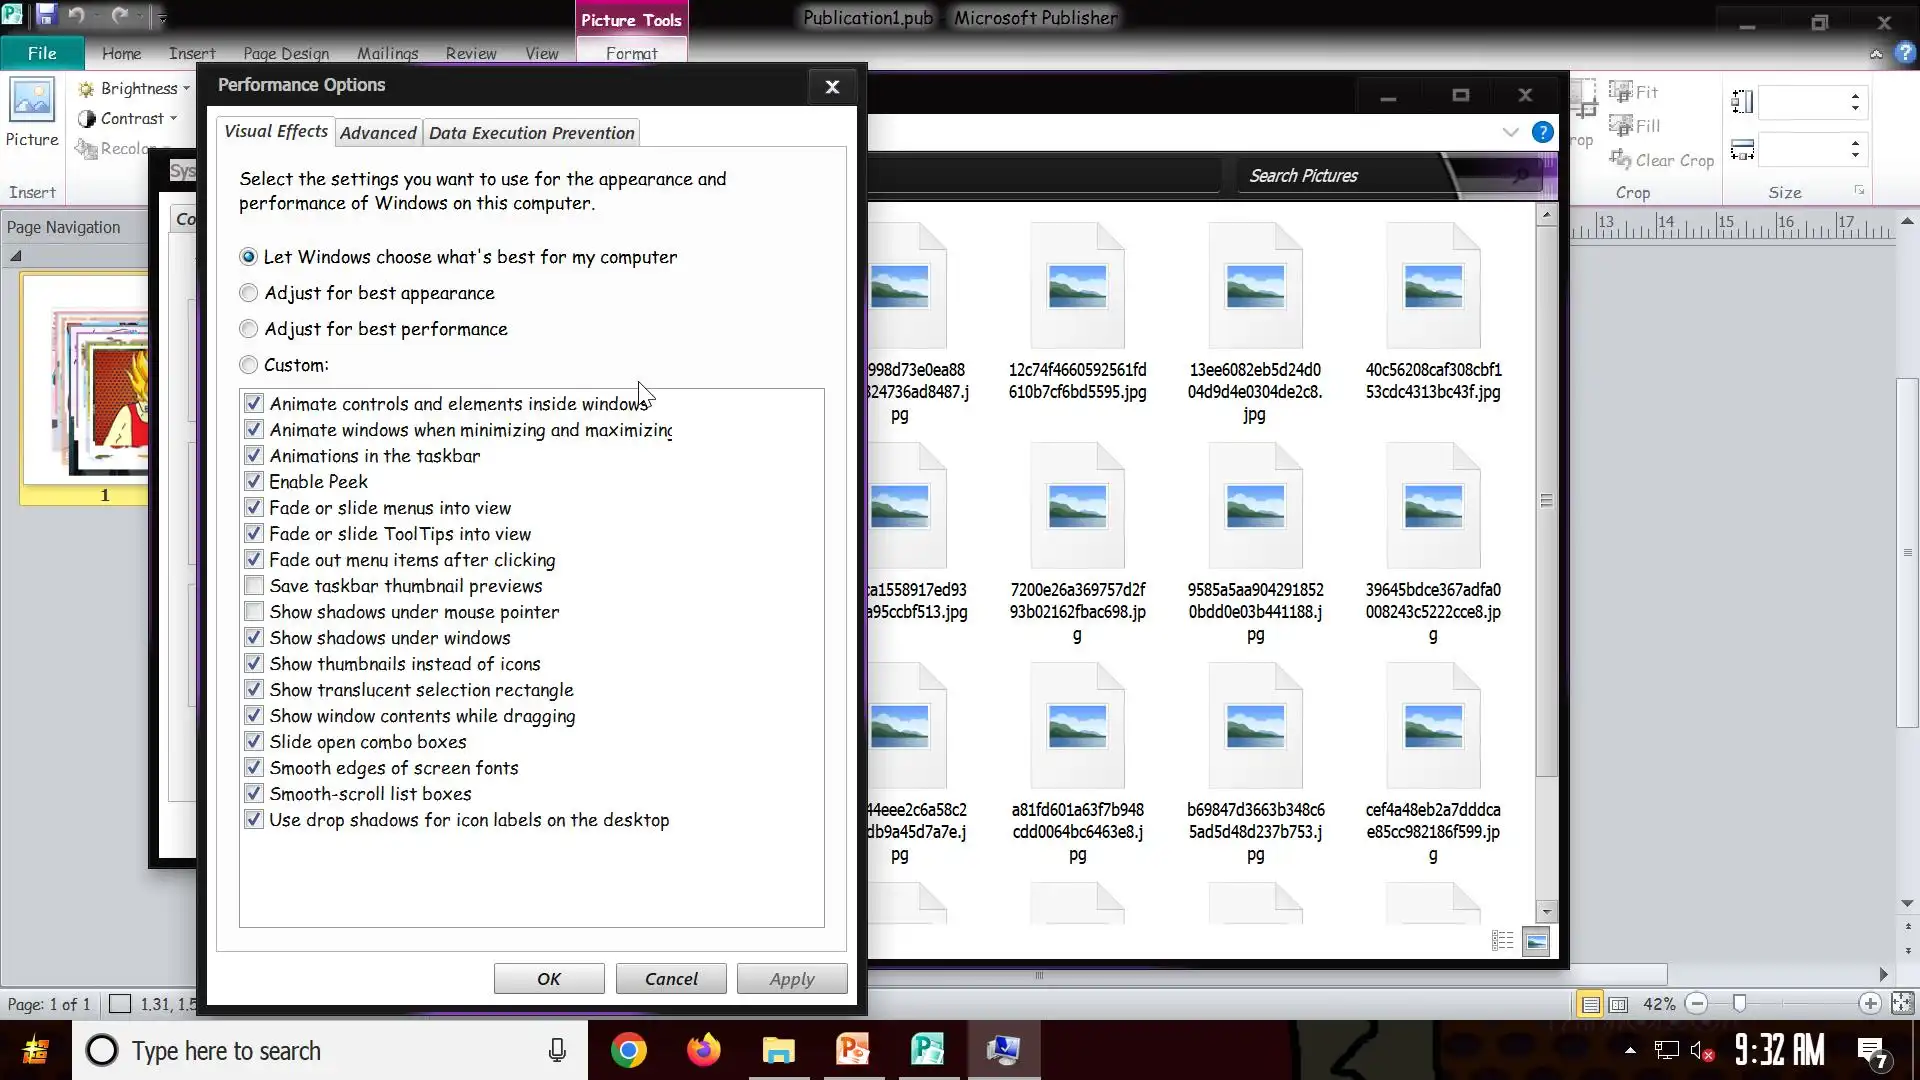Viewport: 1920px width, 1080px height.
Task: Select Adjust for best performance radio button
Action: click(x=249, y=329)
